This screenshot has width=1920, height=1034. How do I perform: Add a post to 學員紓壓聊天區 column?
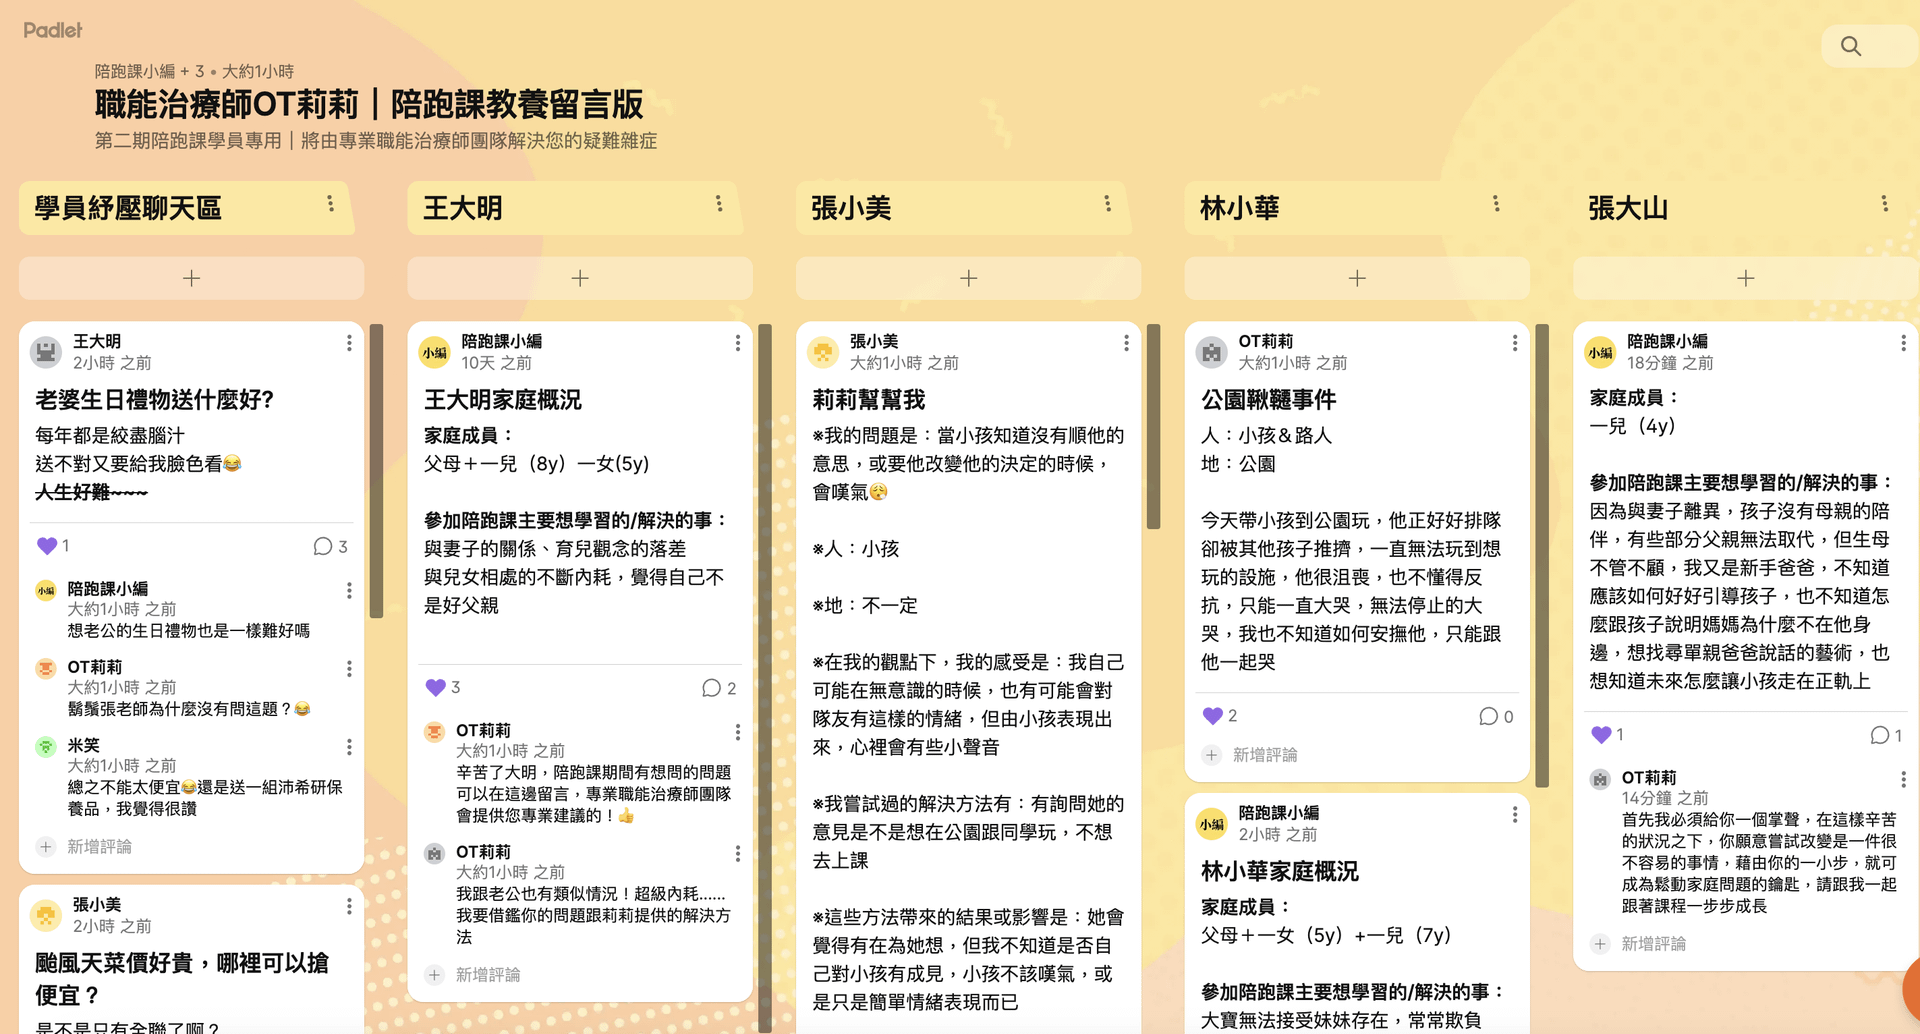191,278
